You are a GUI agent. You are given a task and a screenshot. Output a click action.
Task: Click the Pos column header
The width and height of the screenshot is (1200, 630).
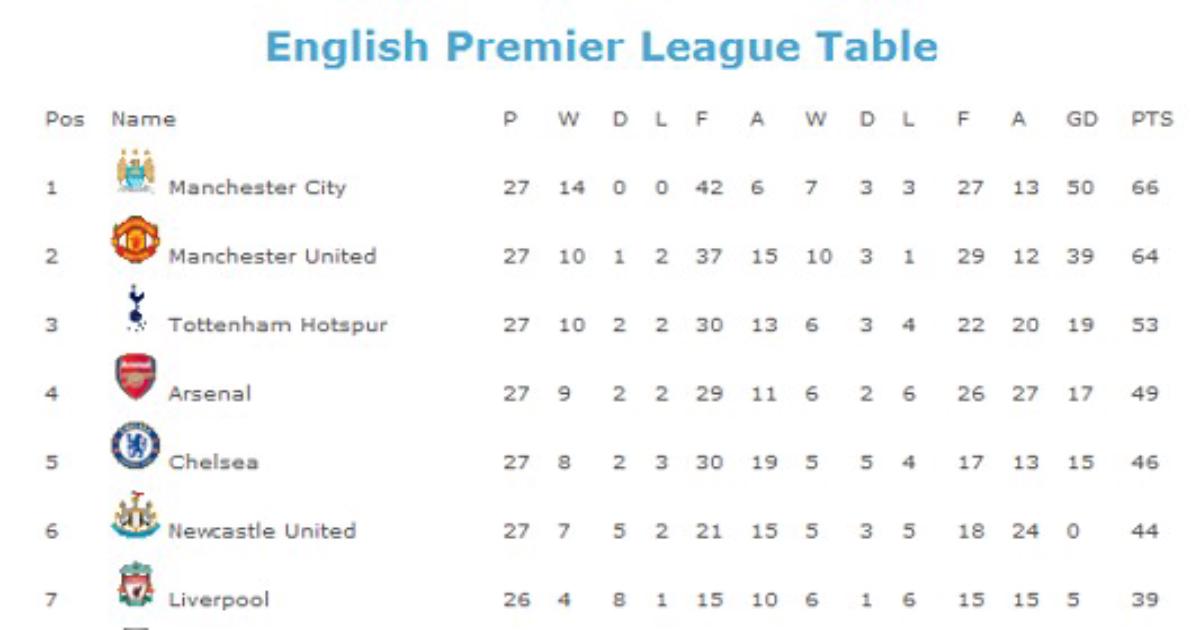click(x=65, y=119)
